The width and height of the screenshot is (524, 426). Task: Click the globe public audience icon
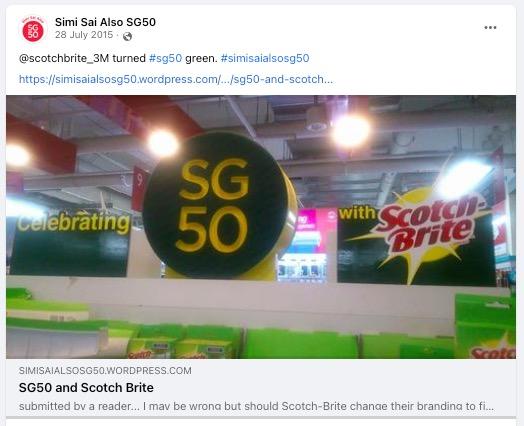pos(127,36)
